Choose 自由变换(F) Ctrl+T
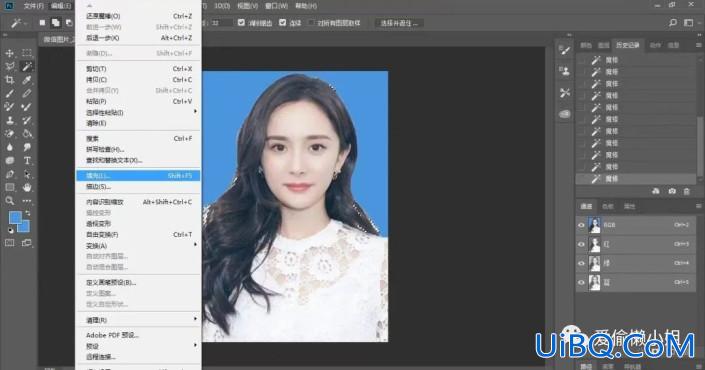Image resolution: width=705 pixels, height=370 pixels. pos(138,235)
